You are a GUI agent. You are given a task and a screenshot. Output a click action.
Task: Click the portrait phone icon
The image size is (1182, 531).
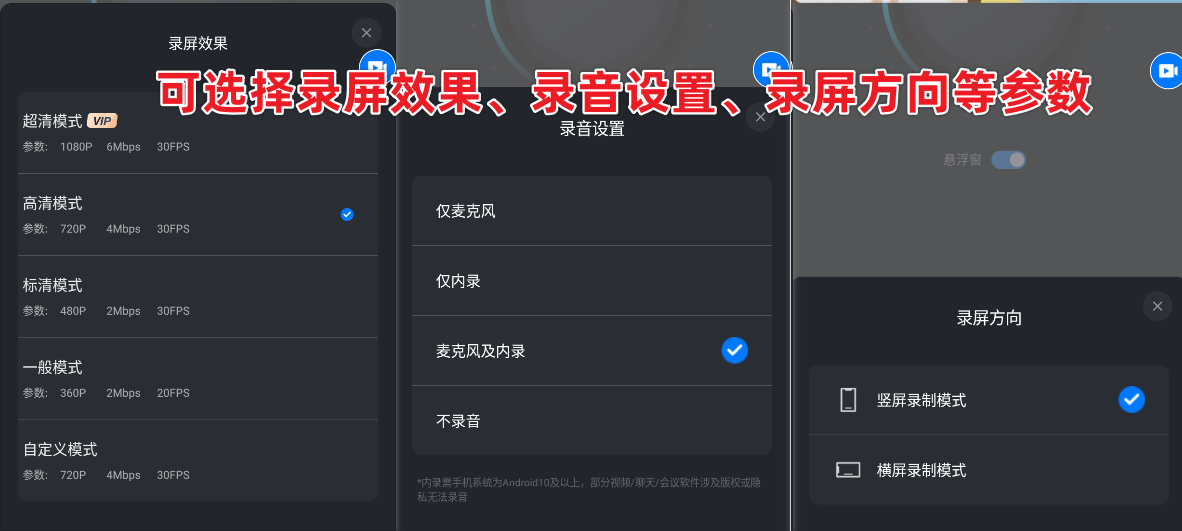coord(848,400)
